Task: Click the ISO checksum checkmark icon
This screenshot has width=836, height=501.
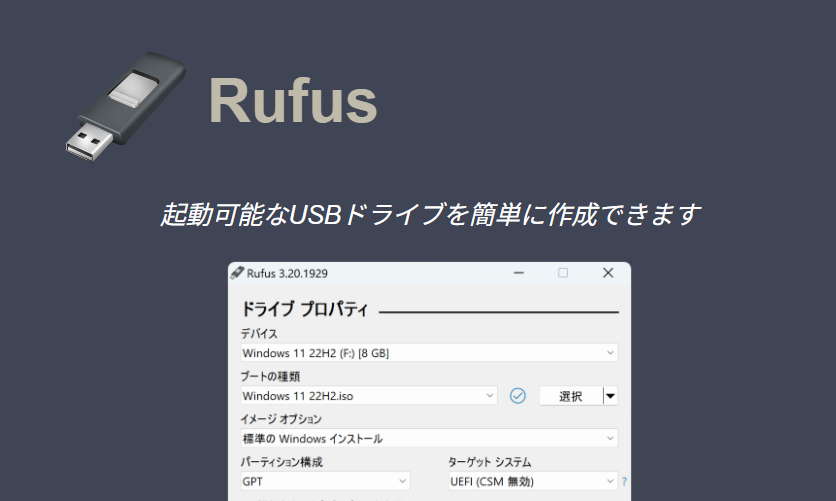Action: (517, 396)
